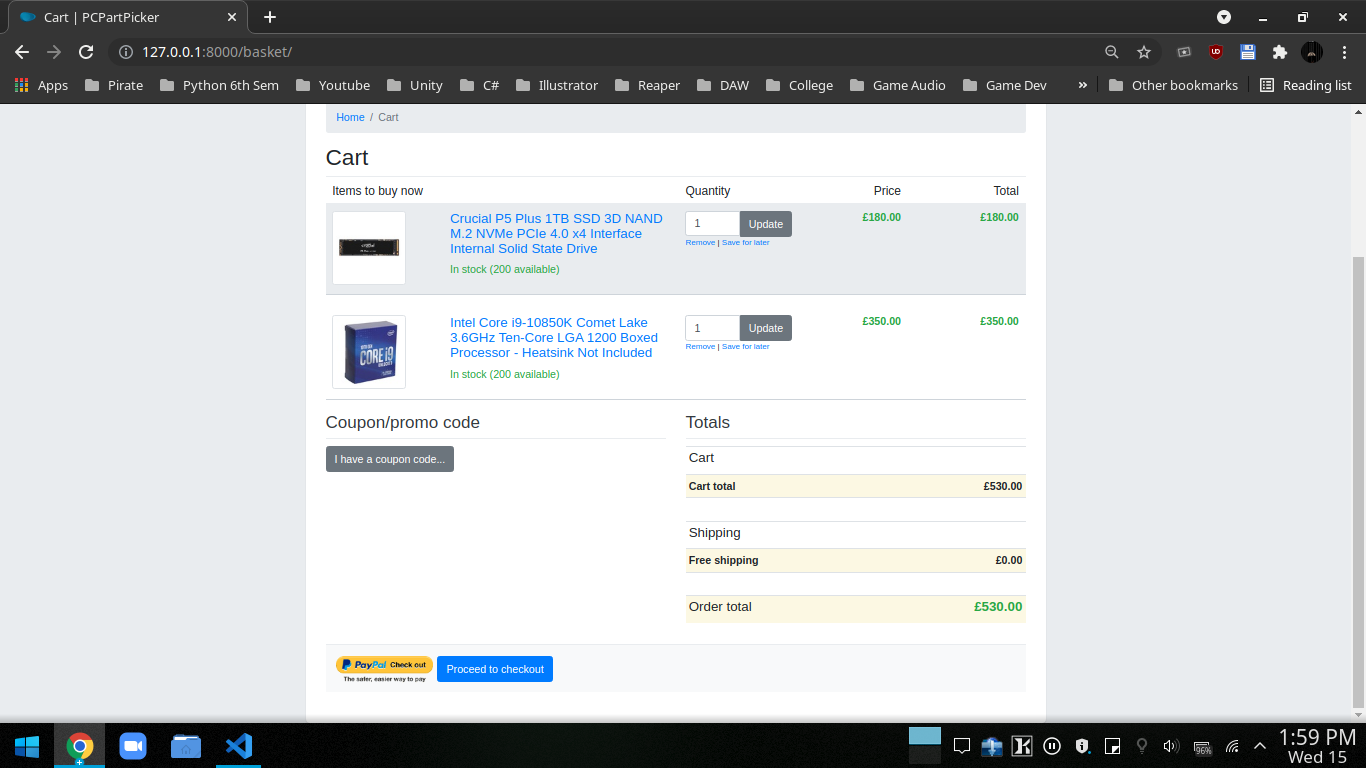Focus quantity field for Crucial SSD
Screen dimensions: 1366x768
pos(712,224)
